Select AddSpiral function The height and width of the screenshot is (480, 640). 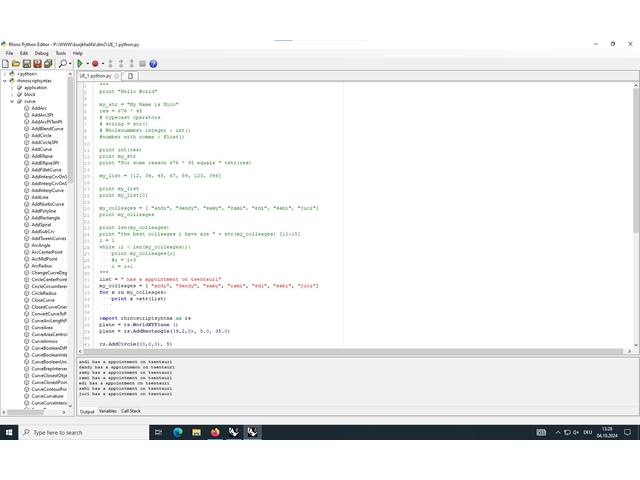coord(41,225)
